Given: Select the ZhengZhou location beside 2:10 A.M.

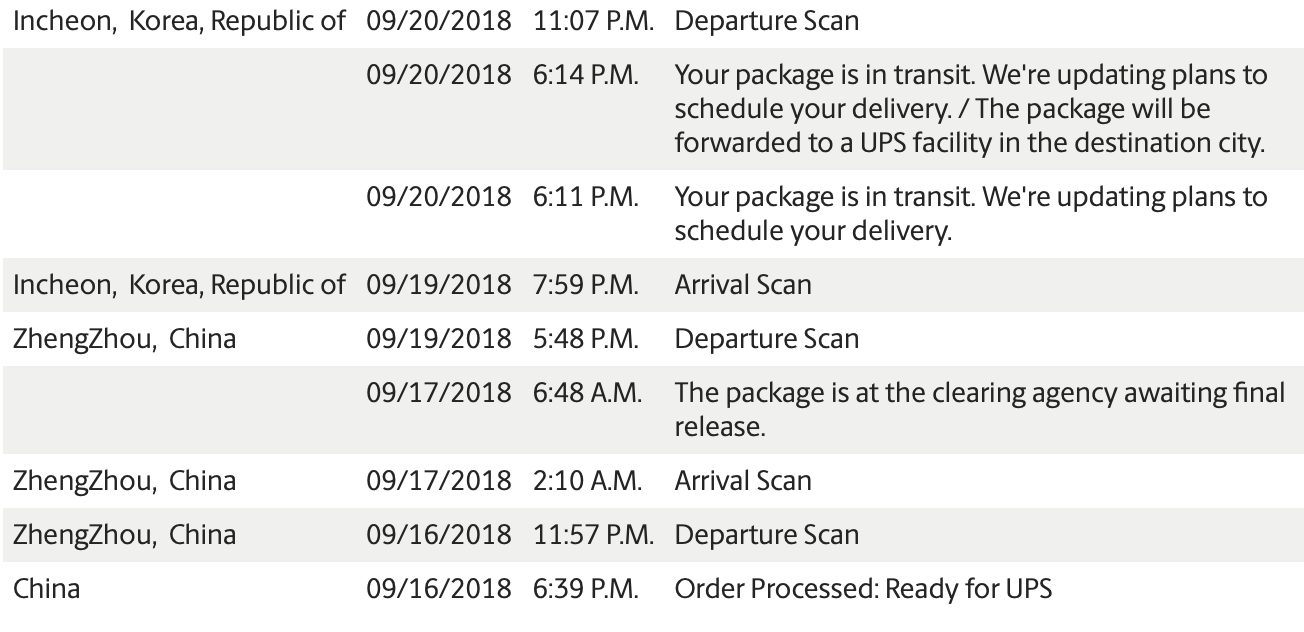Looking at the screenshot, I should pyautogui.click(x=125, y=481).
